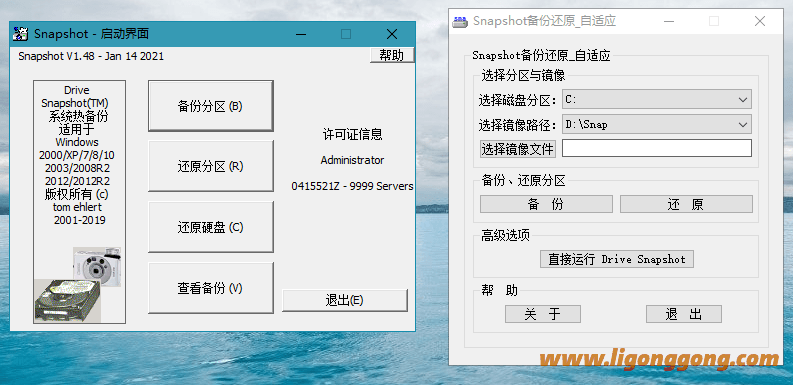
Task: Choose 还原分区 (R) button
Action: pyautogui.click(x=210, y=166)
